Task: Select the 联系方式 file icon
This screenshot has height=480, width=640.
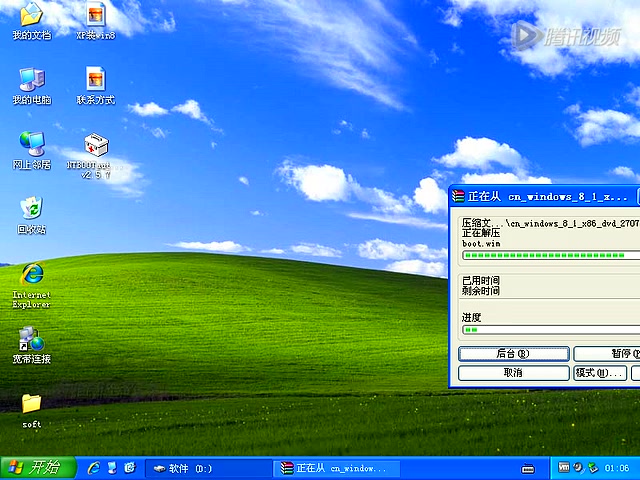Action: click(96, 86)
